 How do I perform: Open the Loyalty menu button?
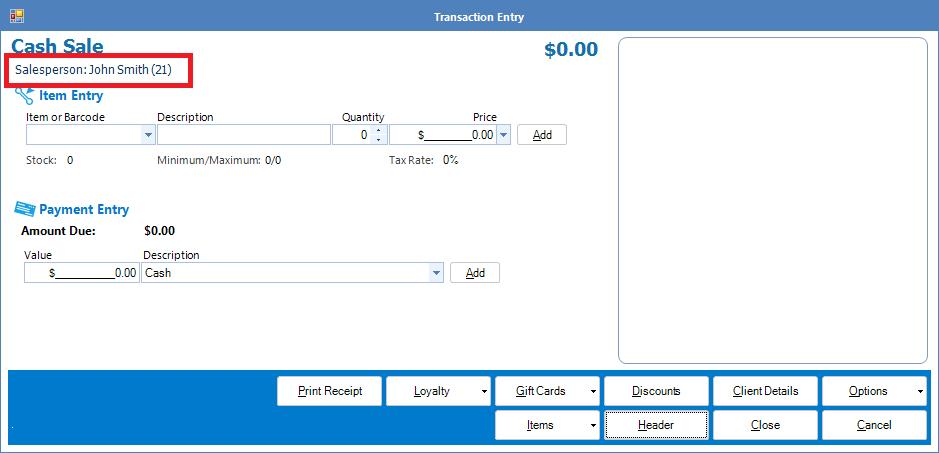[439, 391]
